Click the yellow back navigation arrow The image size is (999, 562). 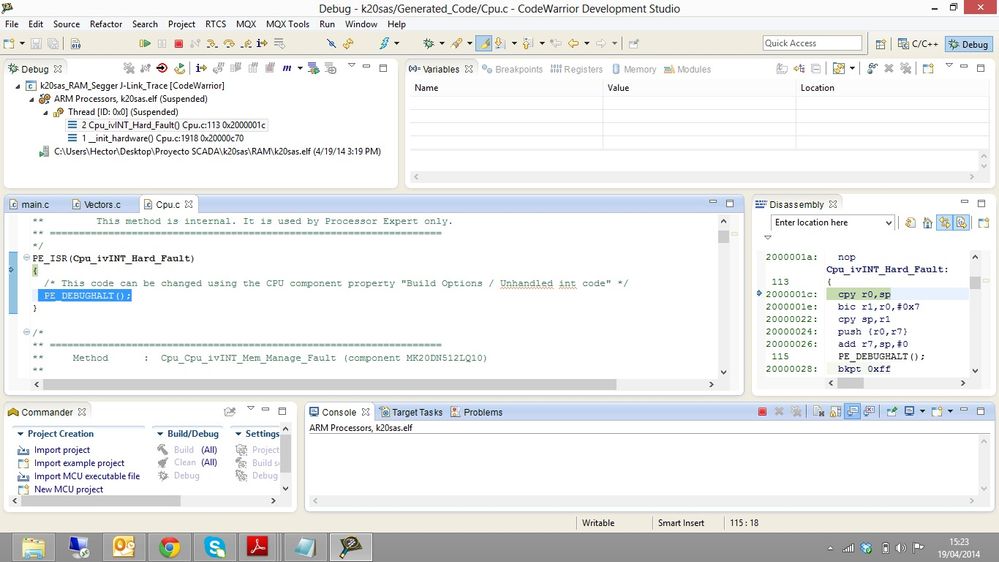click(x=573, y=43)
